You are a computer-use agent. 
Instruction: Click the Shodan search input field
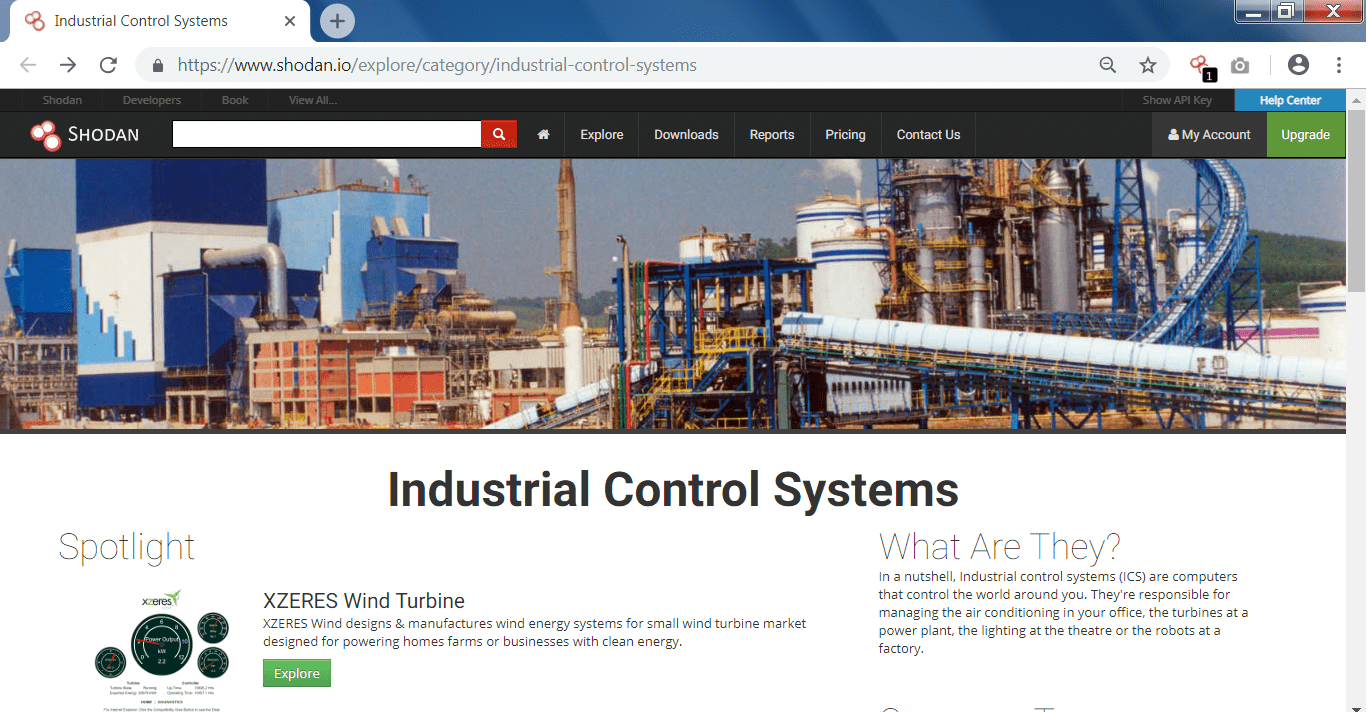[327, 134]
